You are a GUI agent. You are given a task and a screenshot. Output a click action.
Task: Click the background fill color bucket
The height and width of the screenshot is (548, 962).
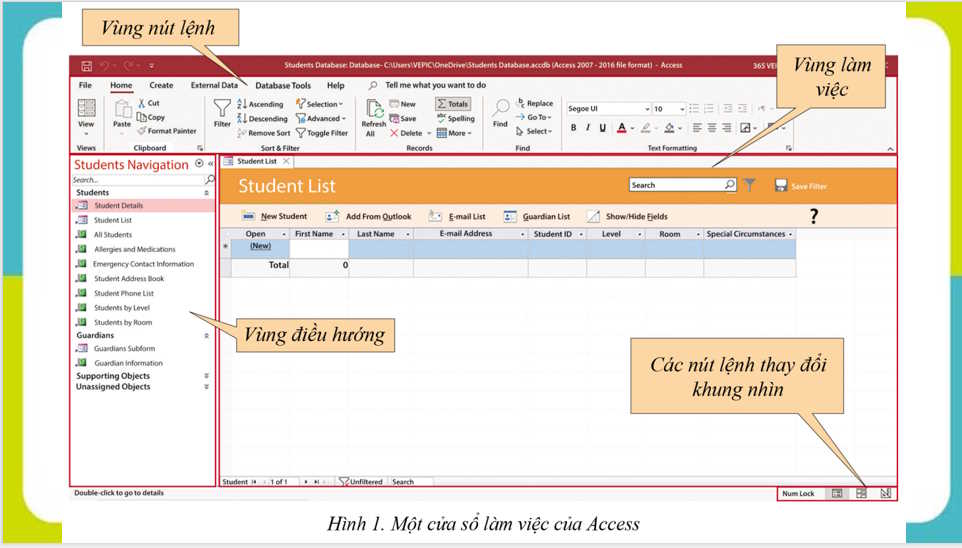(669, 128)
